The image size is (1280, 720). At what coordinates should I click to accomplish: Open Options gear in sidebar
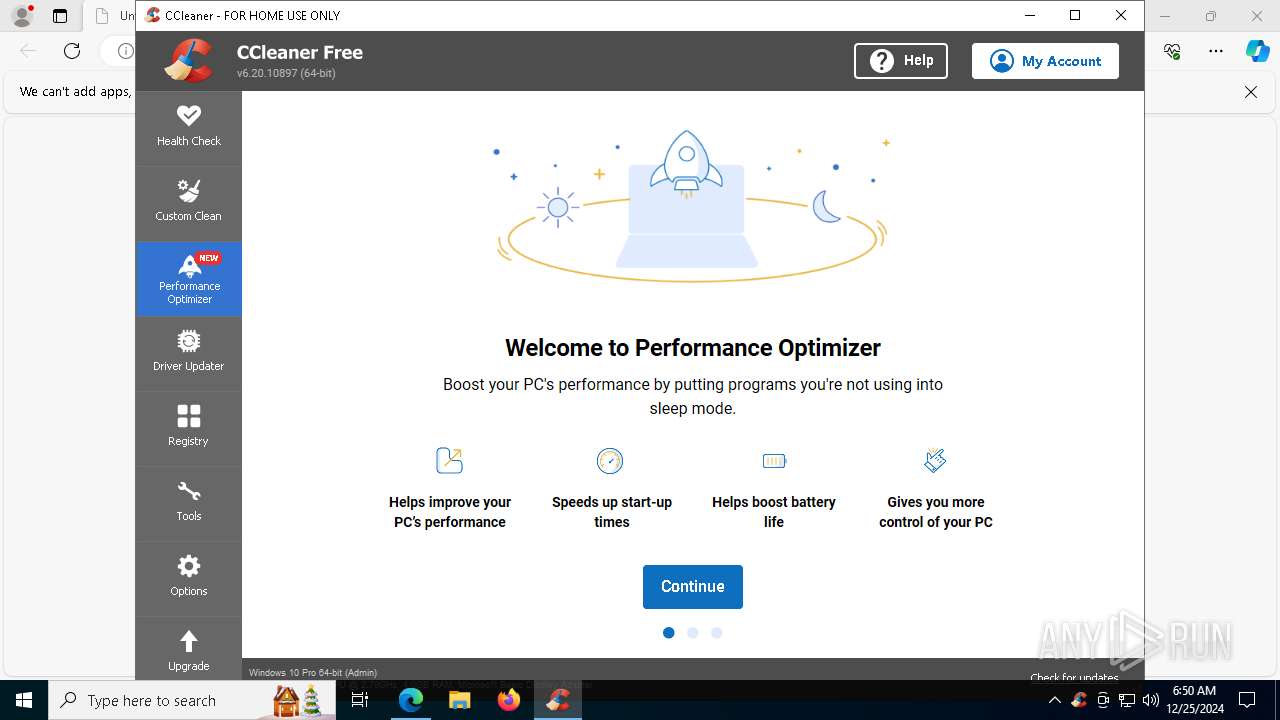[x=188, y=578]
